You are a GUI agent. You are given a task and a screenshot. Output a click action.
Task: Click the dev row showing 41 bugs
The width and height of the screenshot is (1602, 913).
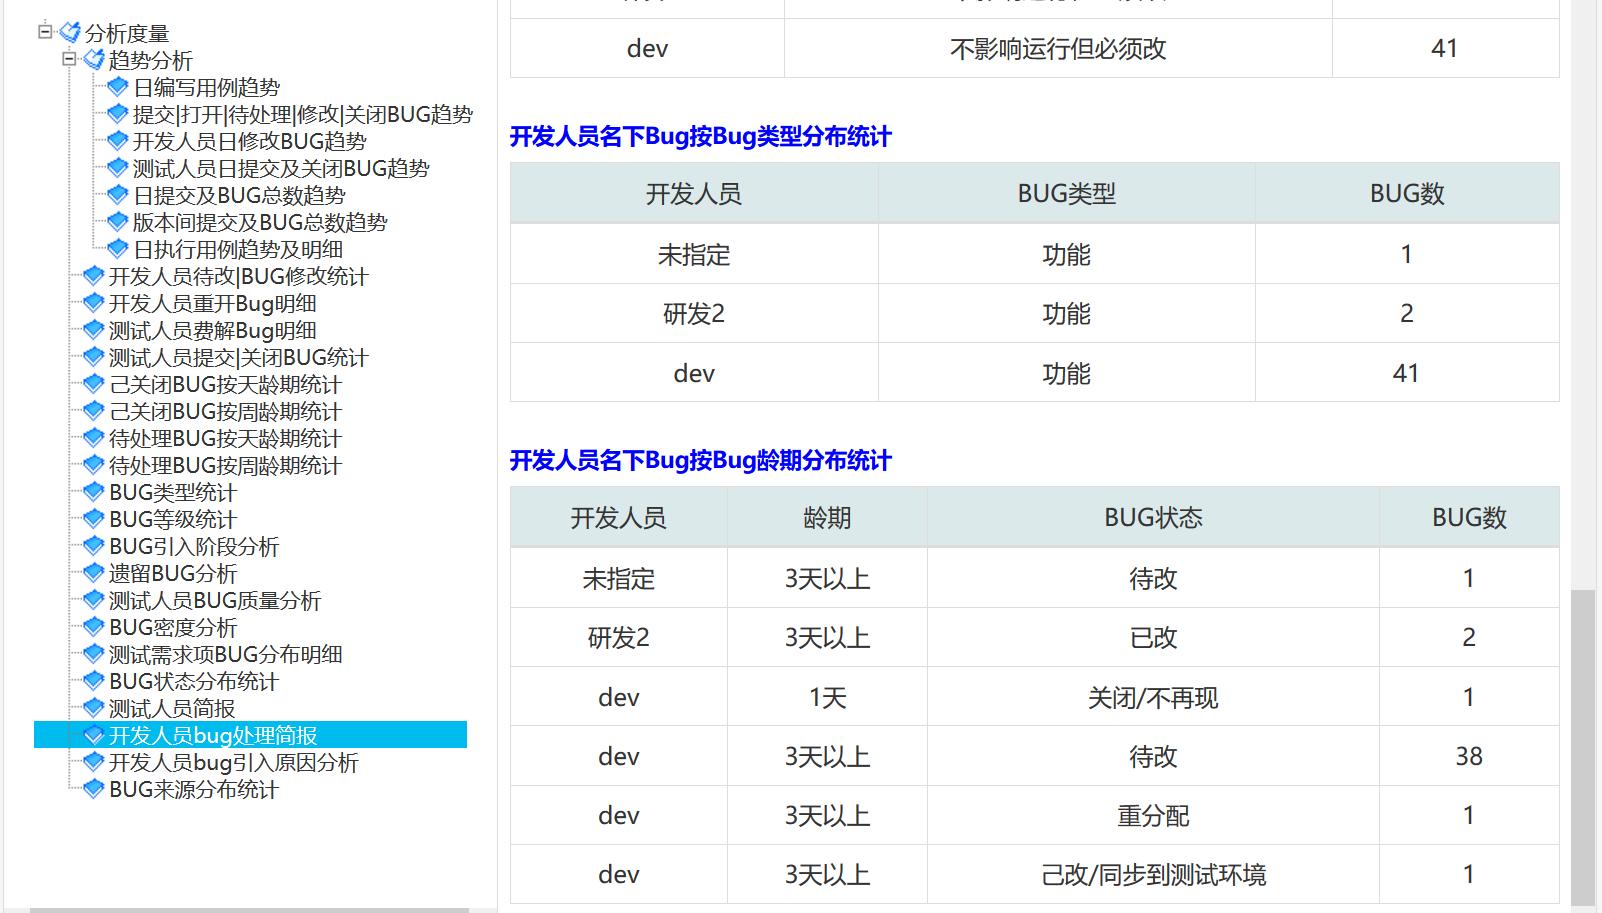(x=693, y=372)
